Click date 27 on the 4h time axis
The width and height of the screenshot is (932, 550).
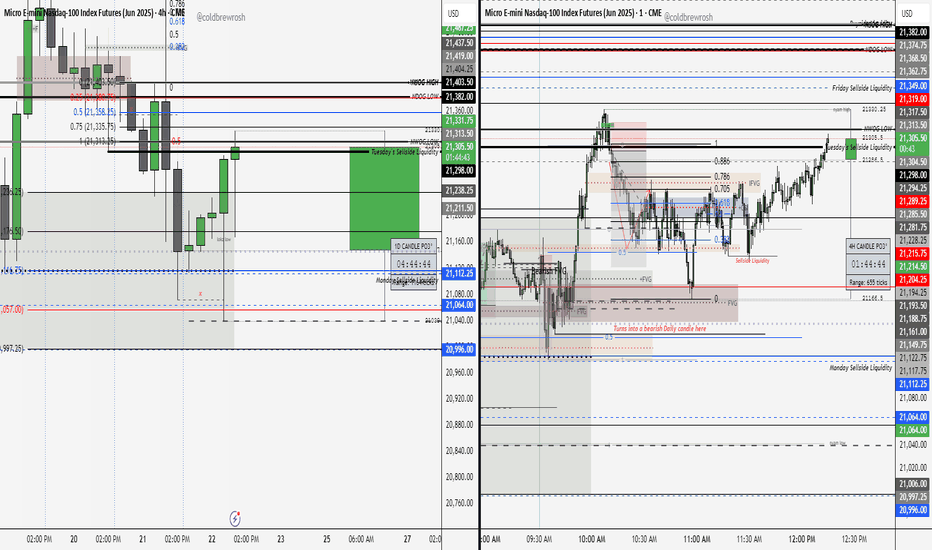click(407, 539)
